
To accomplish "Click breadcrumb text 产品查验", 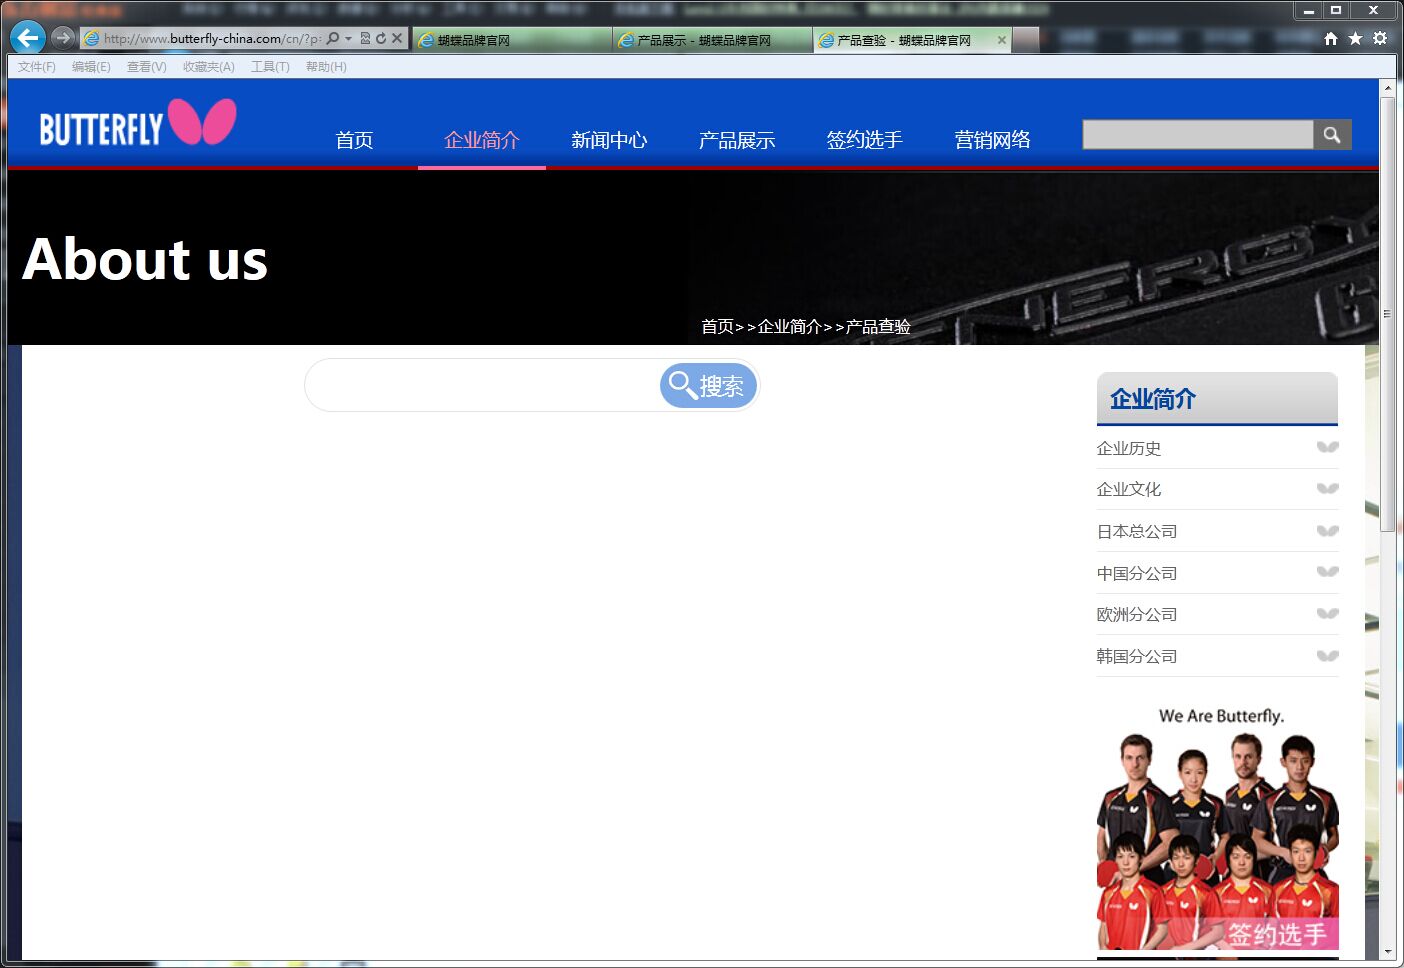I will 878,326.
